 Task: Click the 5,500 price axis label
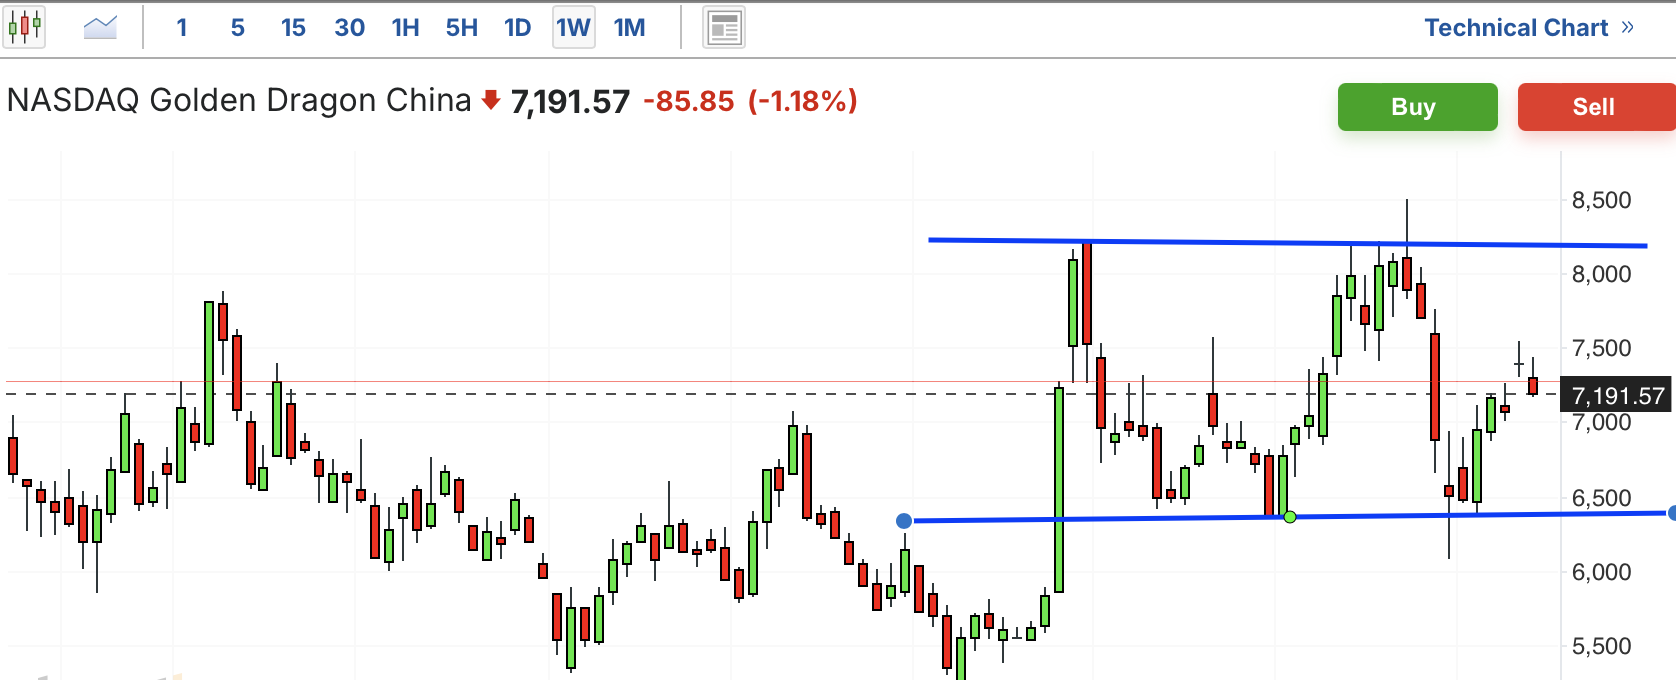click(1601, 646)
